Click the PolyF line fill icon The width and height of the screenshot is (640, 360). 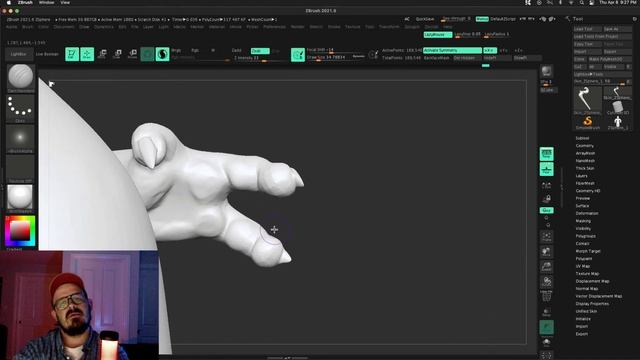[x=547, y=297]
